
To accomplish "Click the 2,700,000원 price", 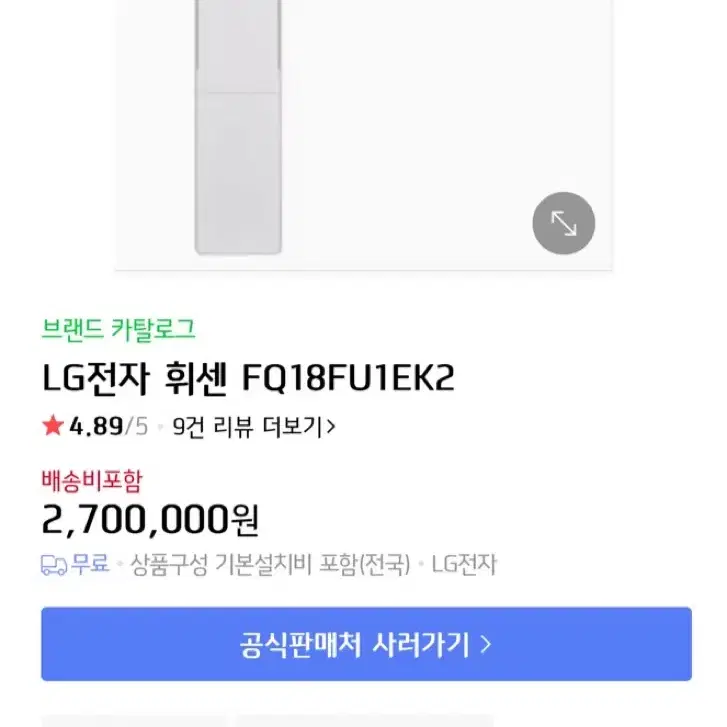I will 150,519.
